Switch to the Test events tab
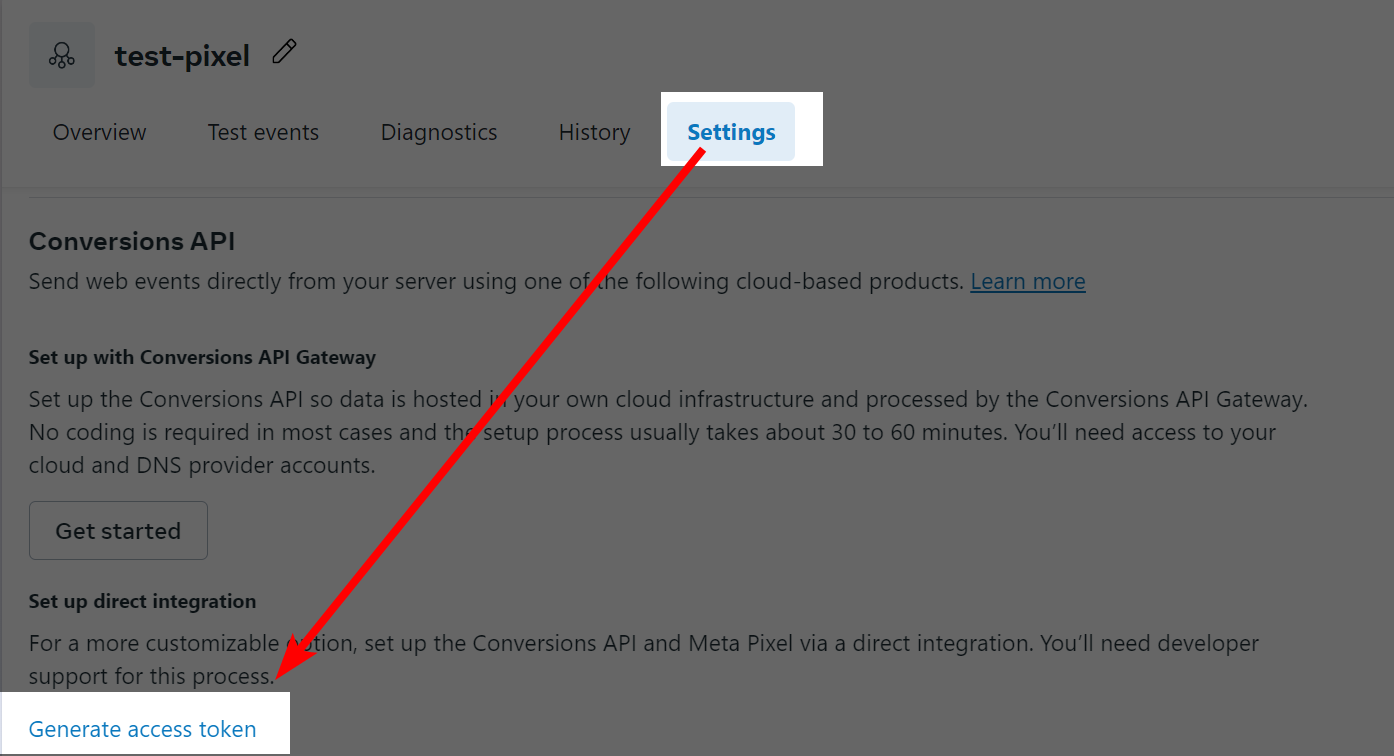This screenshot has width=1394, height=756. click(x=263, y=132)
